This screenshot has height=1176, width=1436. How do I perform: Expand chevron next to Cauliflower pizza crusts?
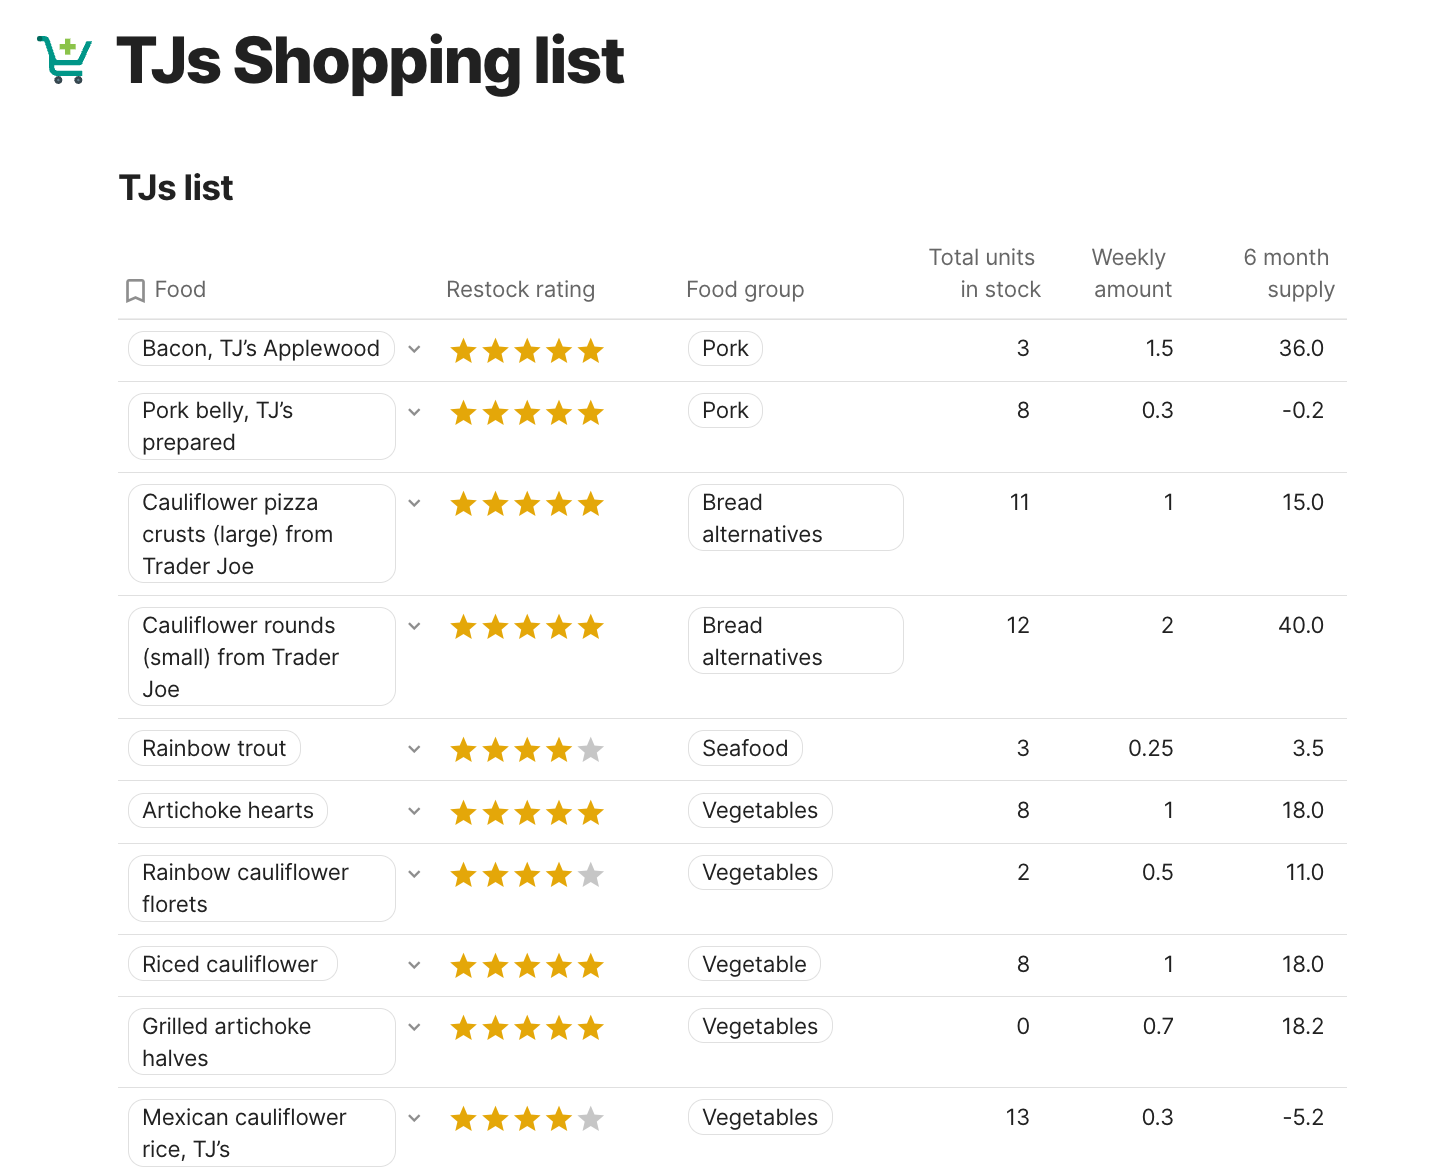click(414, 503)
